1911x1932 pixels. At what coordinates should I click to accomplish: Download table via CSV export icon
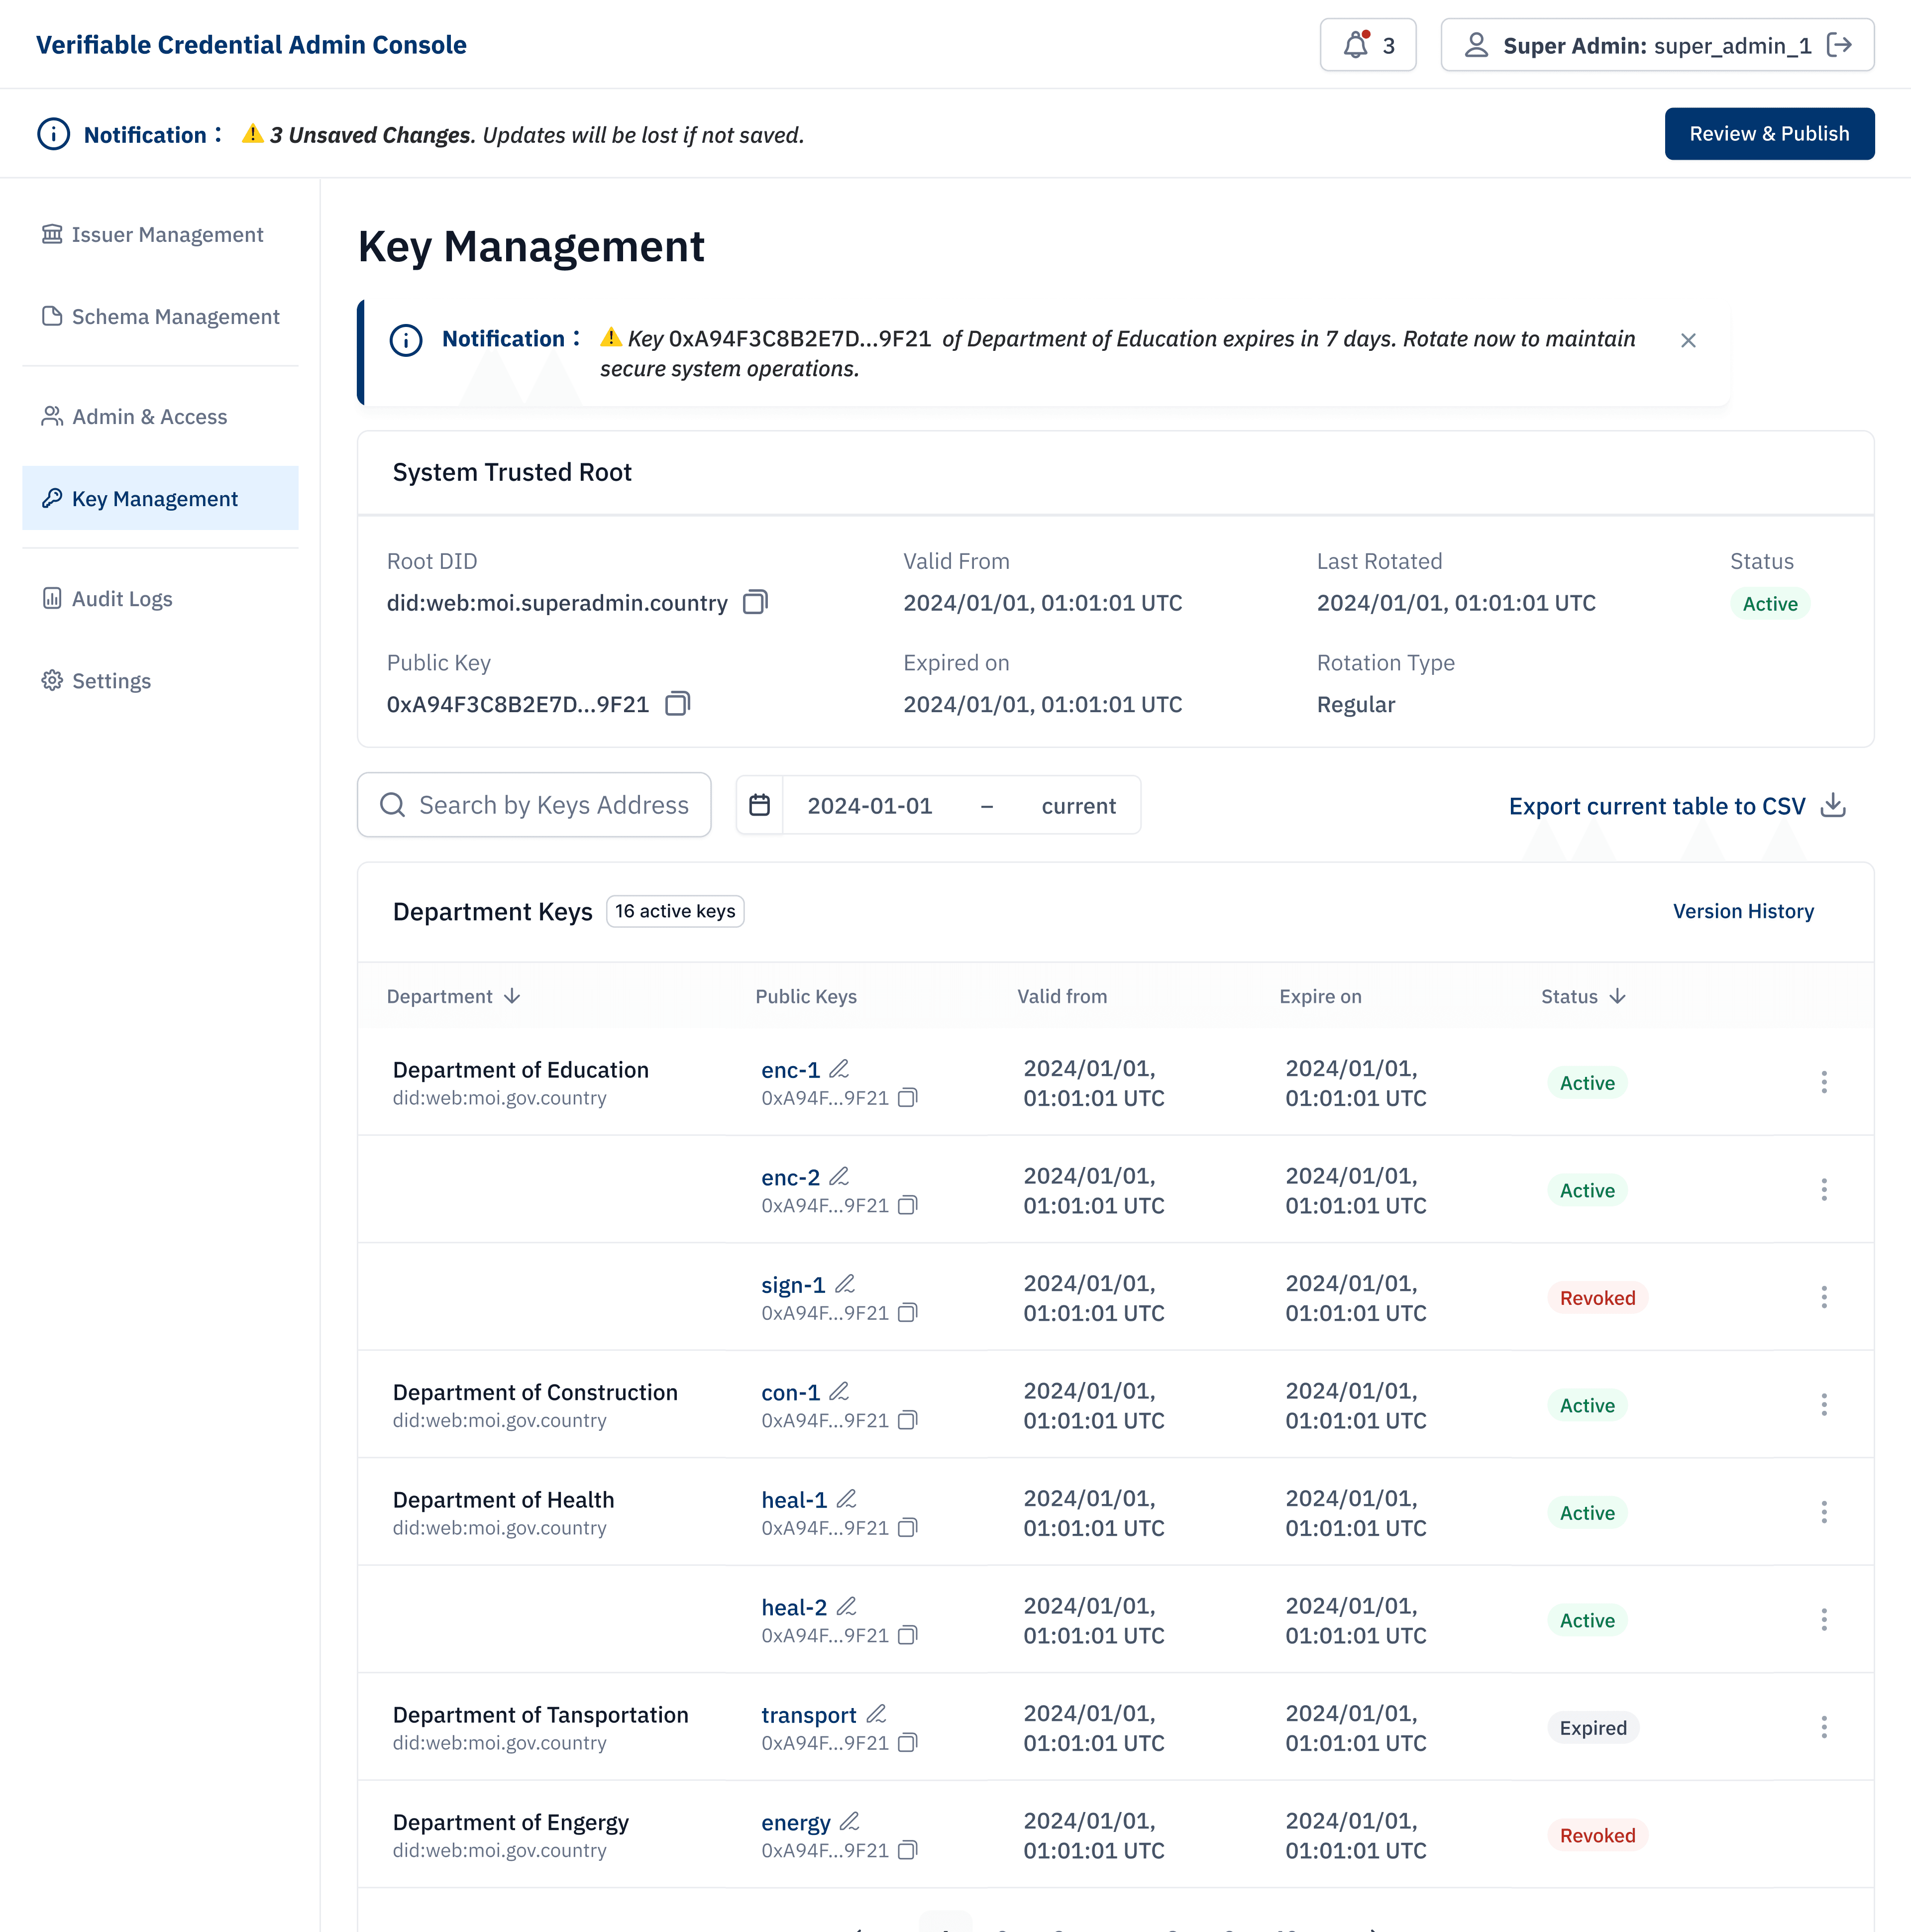[1832, 805]
